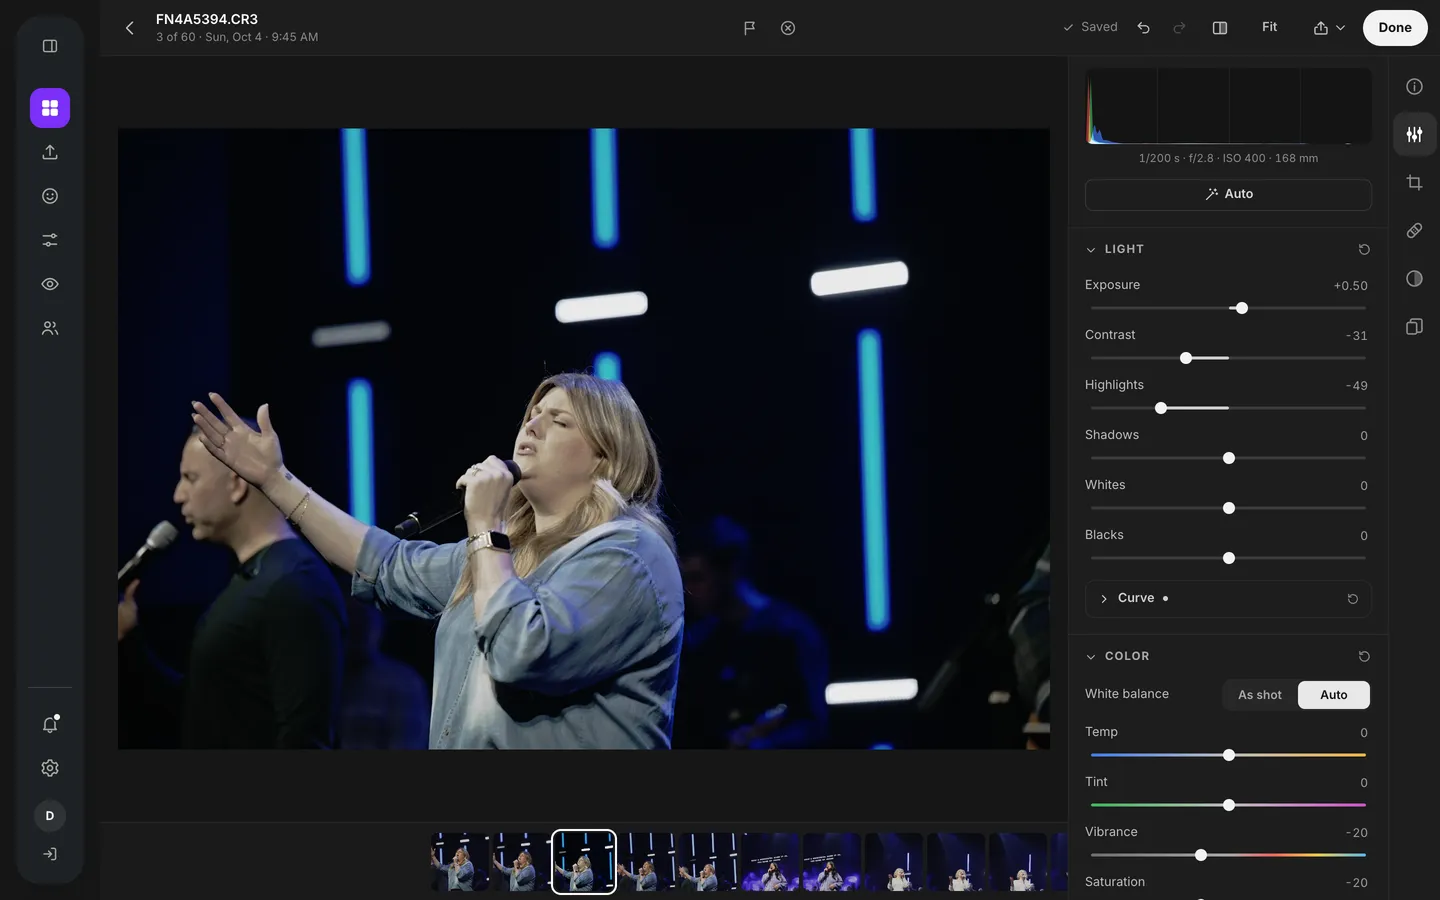Open the copy settings icon
This screenshot has height=900, width=1440.
pos(1414,327)
